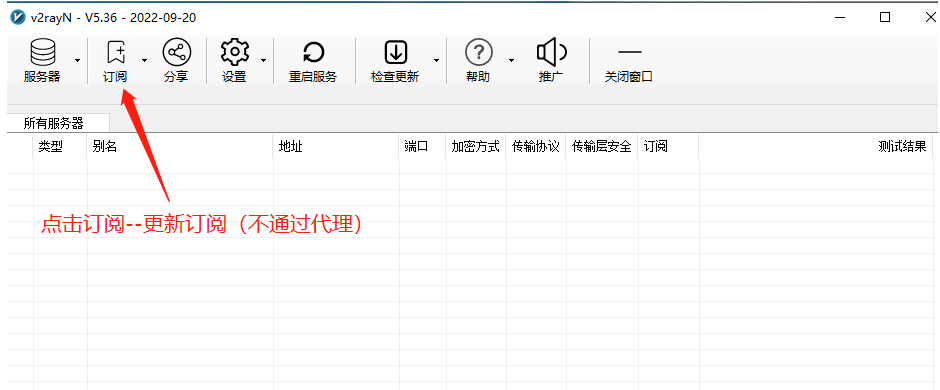Maximize the v2rayN window
This screenshot has height=390, width=940.
coord(885,17)
